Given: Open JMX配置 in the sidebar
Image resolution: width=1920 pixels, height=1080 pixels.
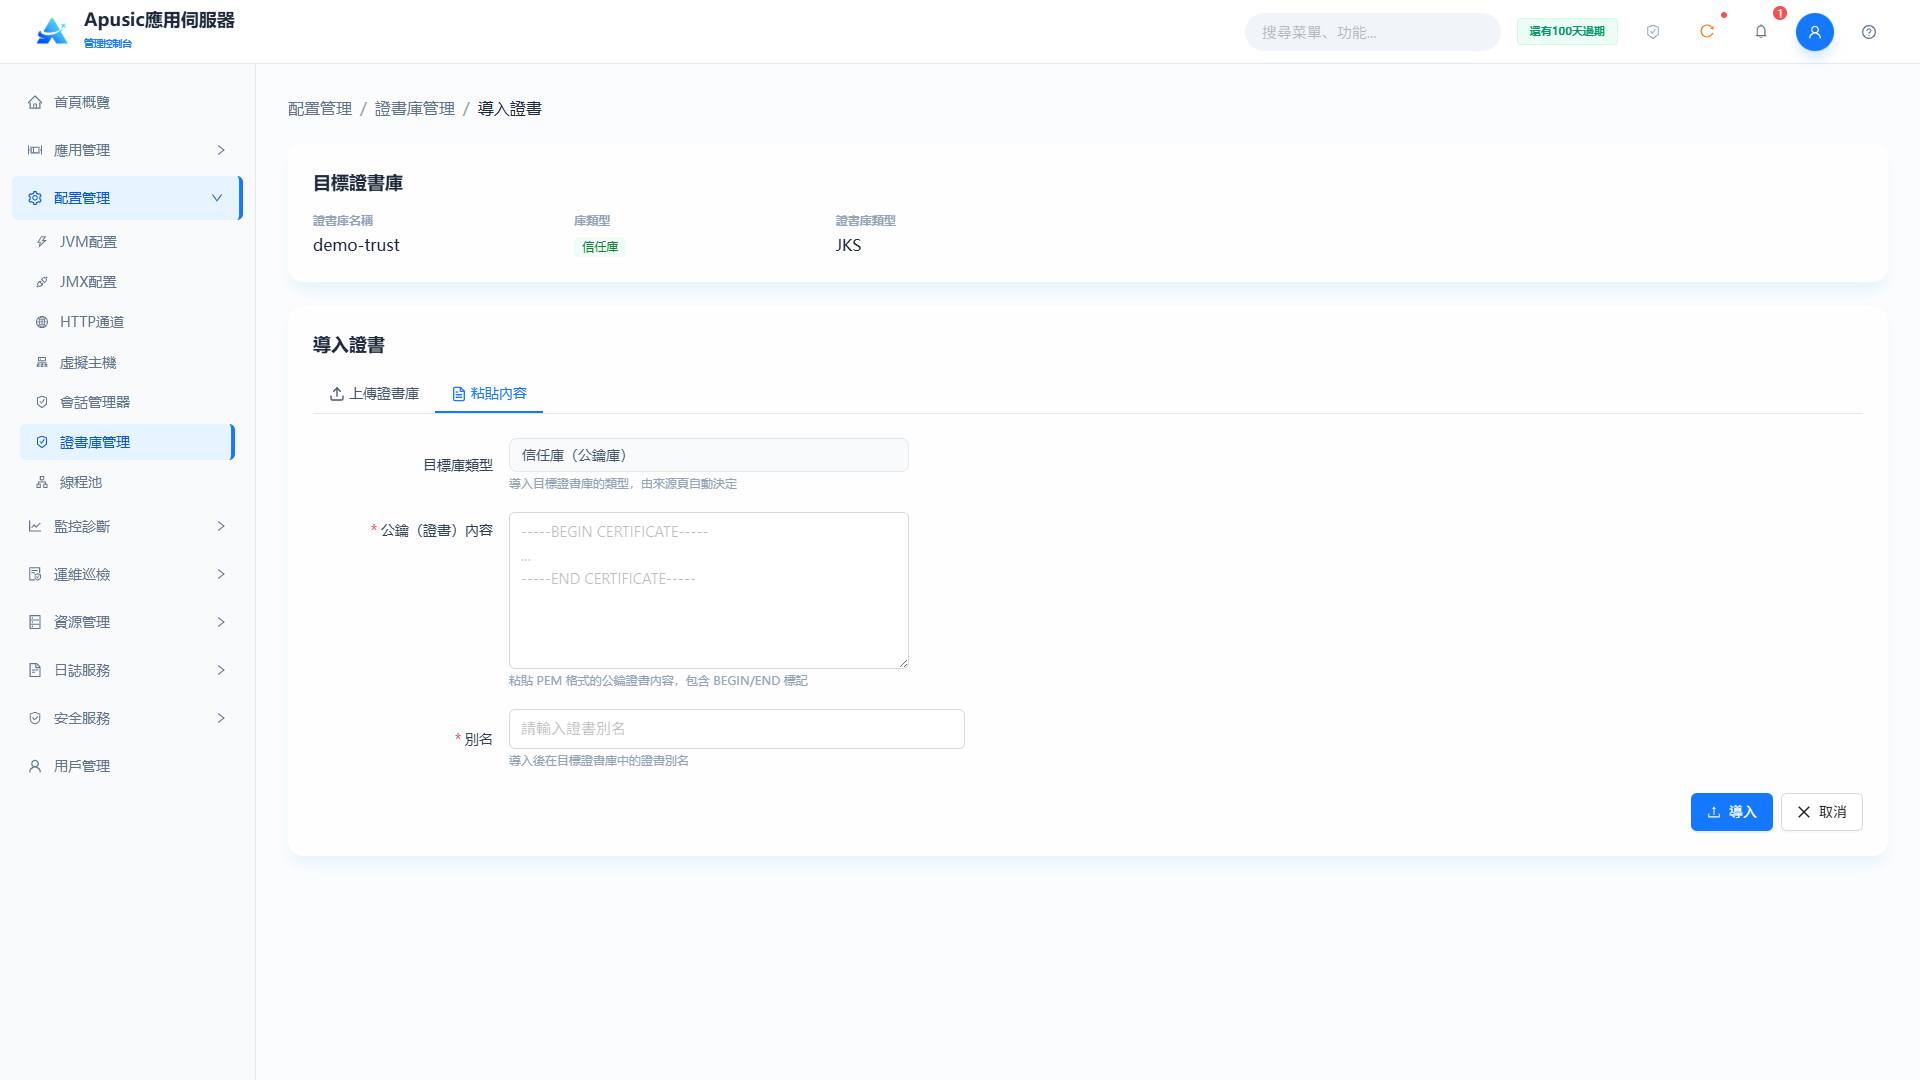Looking at the screenshot, I should click(127, 282).
